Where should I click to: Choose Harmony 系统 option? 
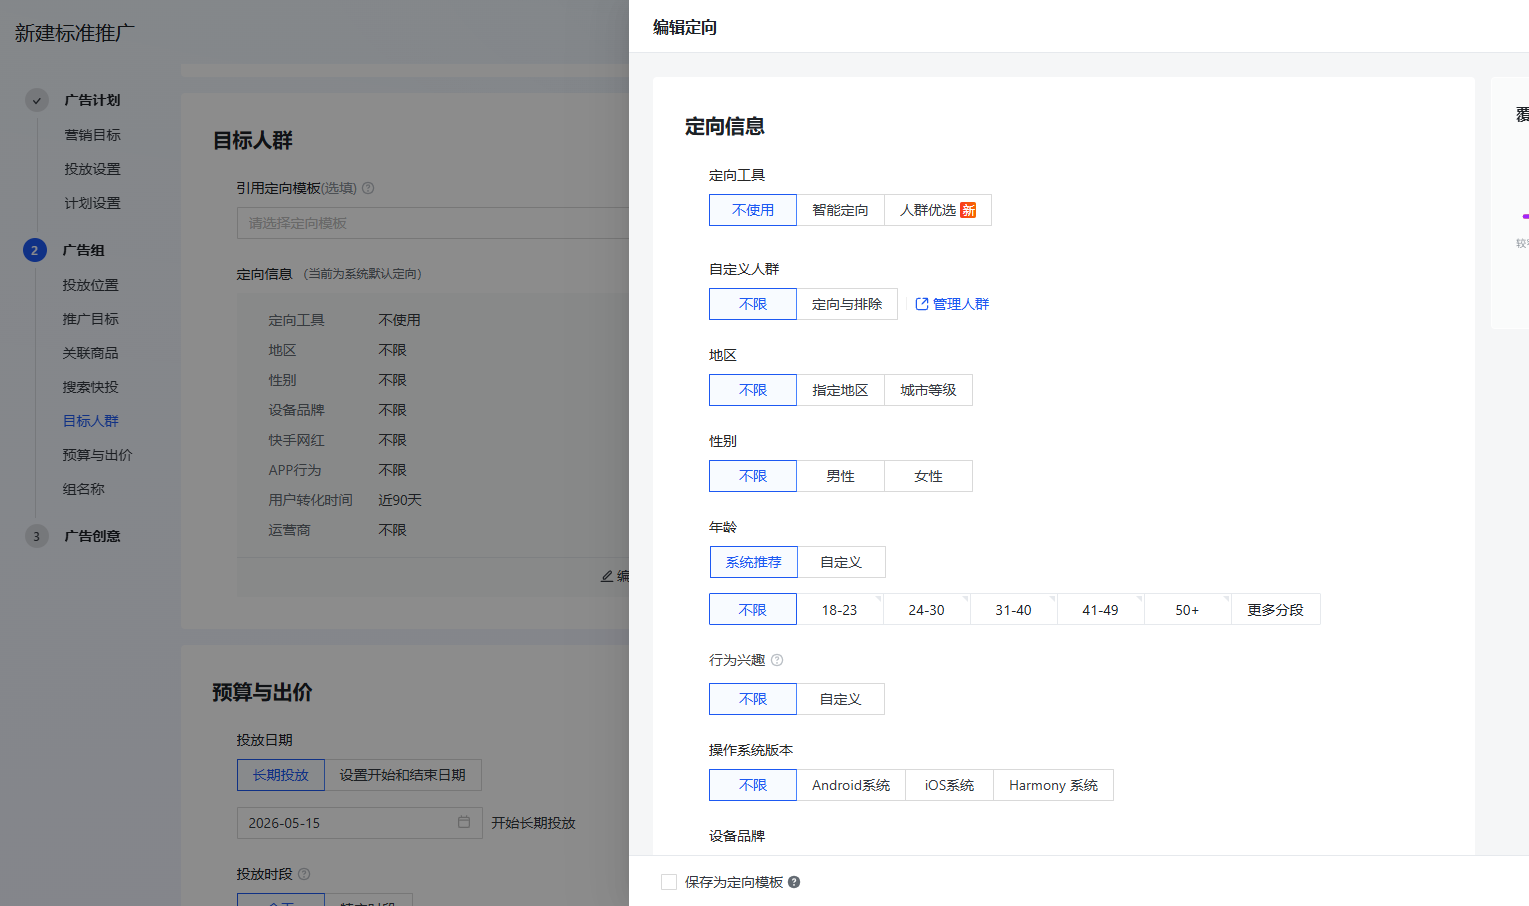1053,785
